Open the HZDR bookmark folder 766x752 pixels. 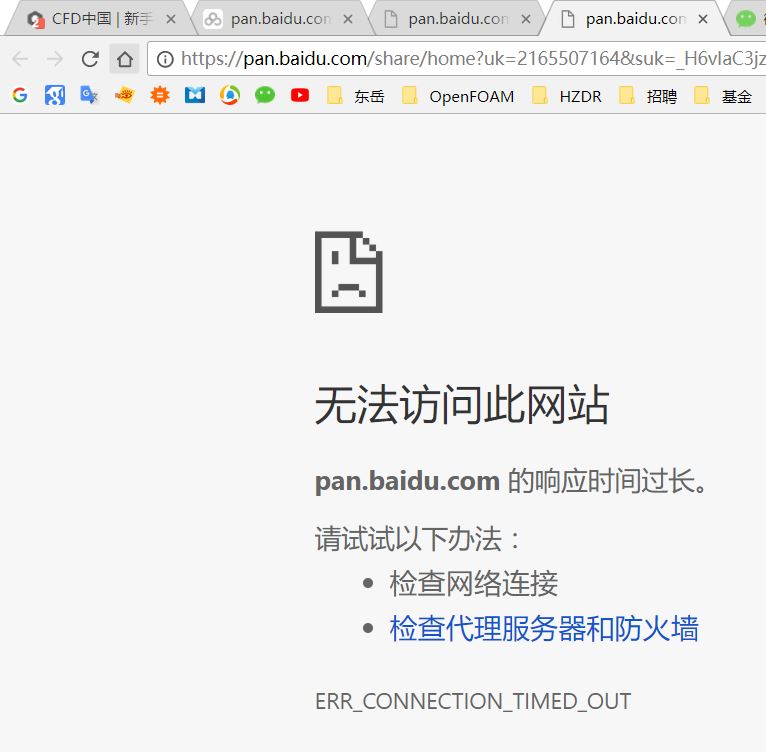(x=567, y=96)
